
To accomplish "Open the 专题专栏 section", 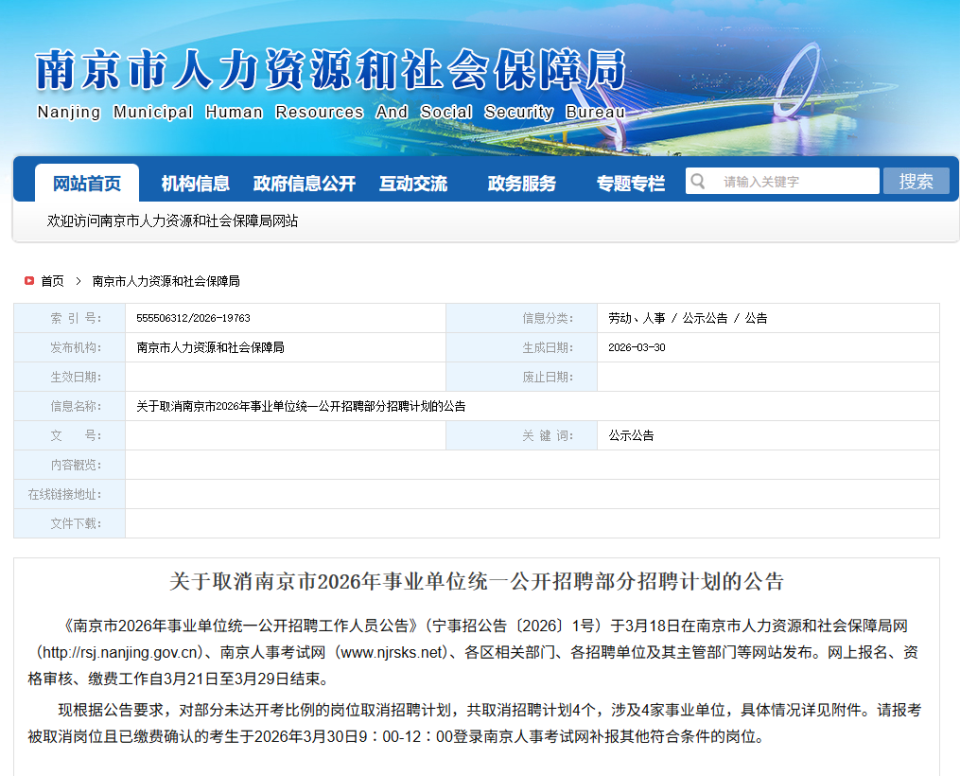I will tap(628, 181).
